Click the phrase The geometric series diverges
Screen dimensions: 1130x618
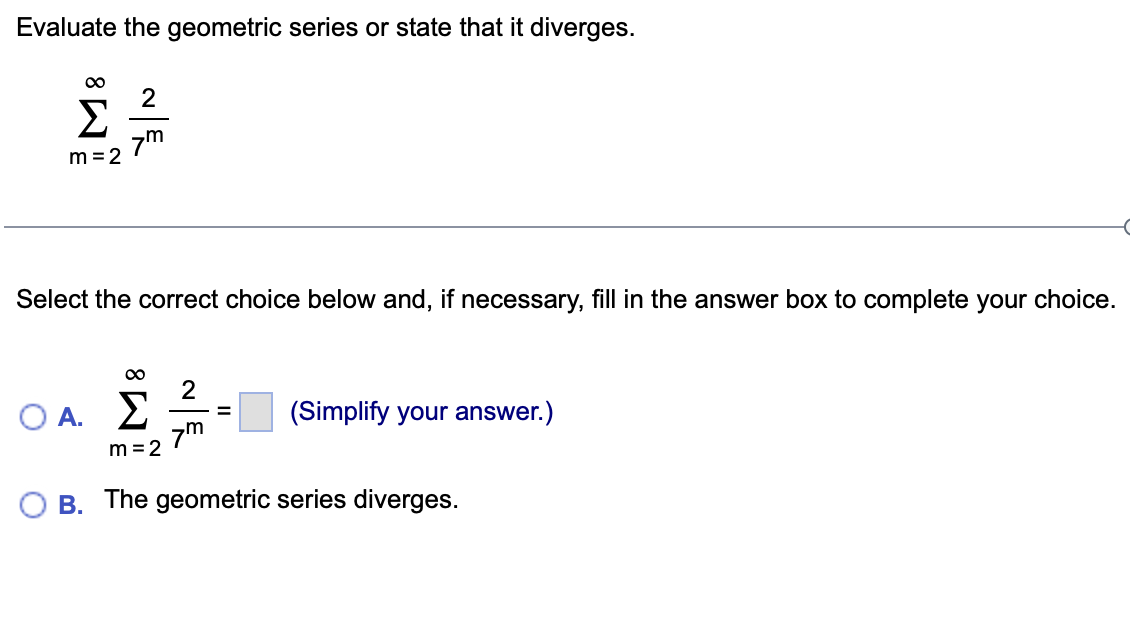pyautogui.click(x=281, y=499)
